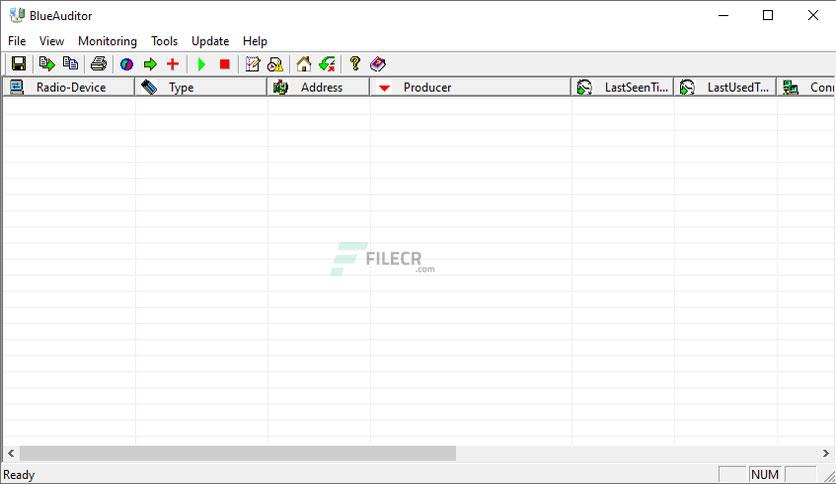Sort by the Type column header
Image resolution: width=836 pixels, height=484 pixels.
(201, 87)
